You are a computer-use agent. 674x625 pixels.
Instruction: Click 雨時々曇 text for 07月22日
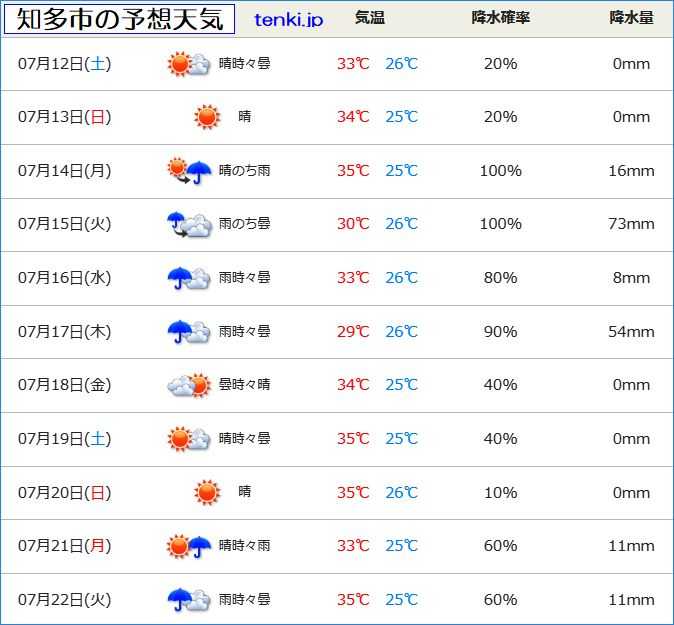coord(245,599)
